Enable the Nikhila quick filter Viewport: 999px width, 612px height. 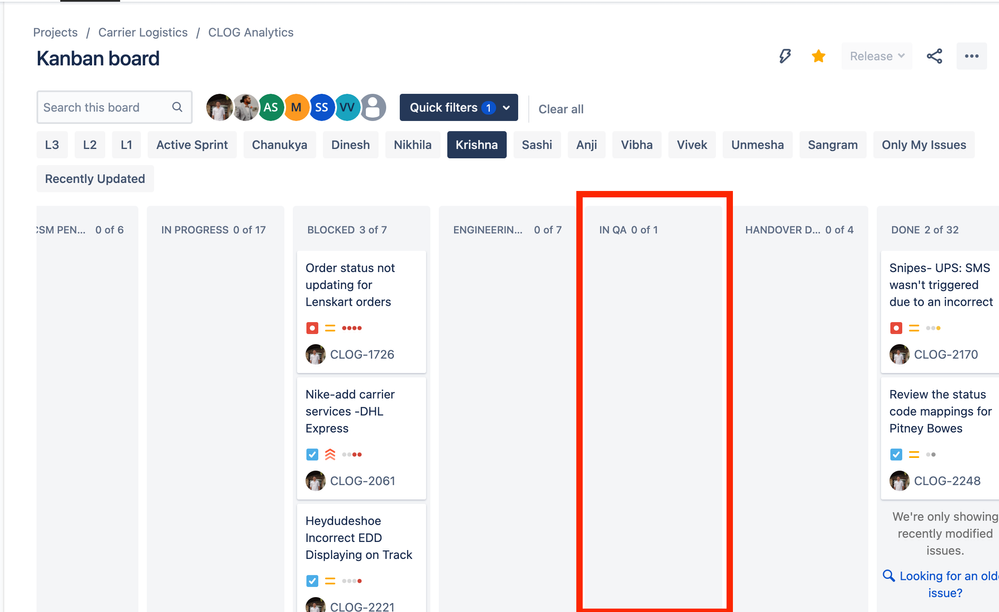click(413, 145)
